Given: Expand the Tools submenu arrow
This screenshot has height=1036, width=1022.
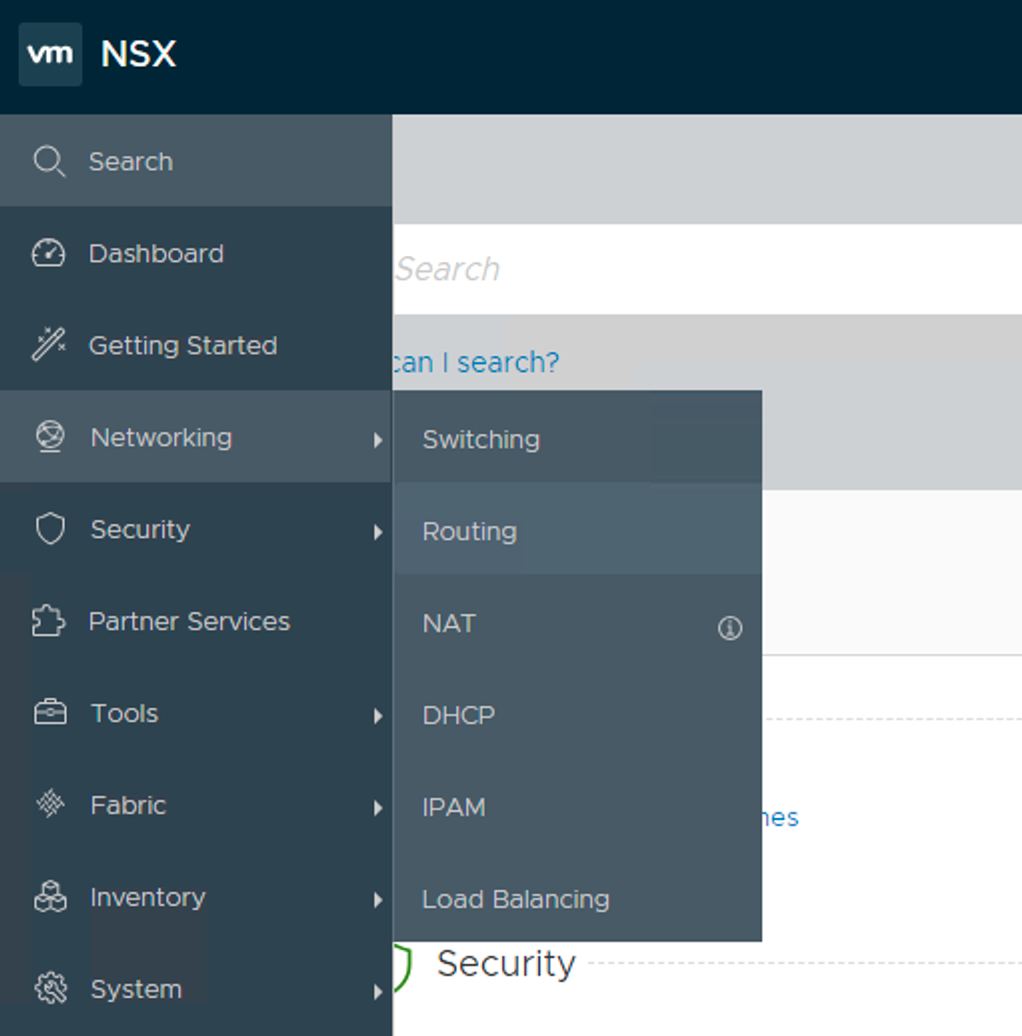Looking at the screenshot, I should (x=377, y=716).
